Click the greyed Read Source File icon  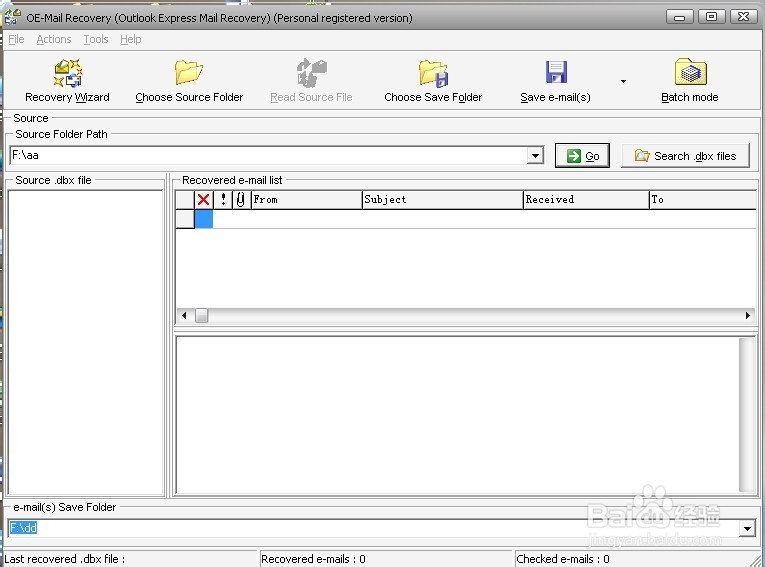coord(311,72)
